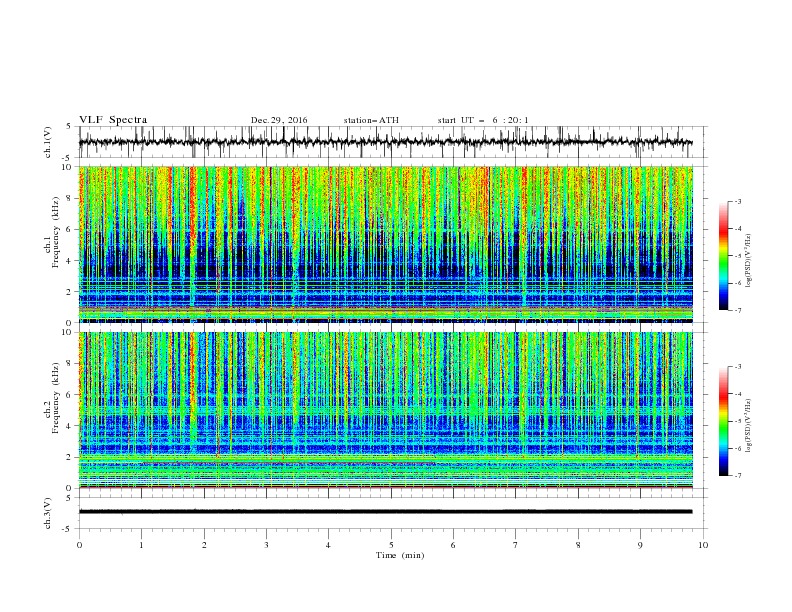792x612 pixels.
Task: Click the "ch.1(V)" waveform axis label
Action: (48, 142)
